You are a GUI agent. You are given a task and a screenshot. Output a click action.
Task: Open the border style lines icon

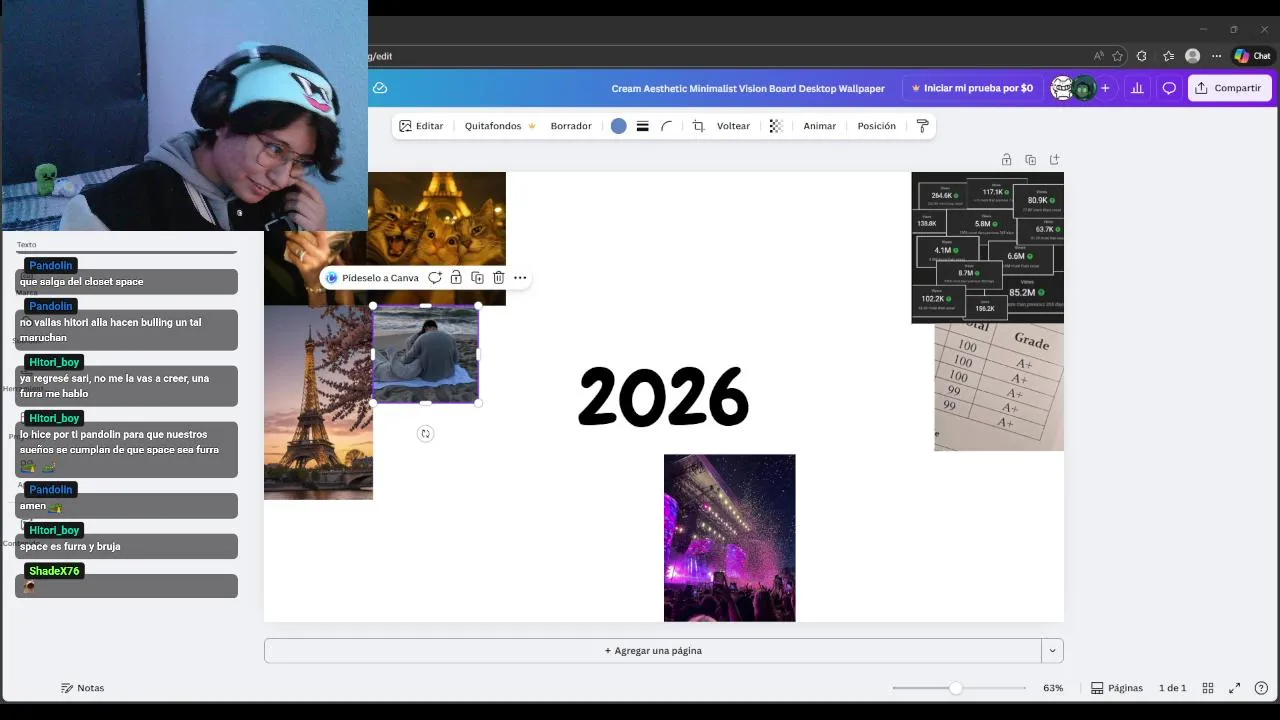click(642, 126)
